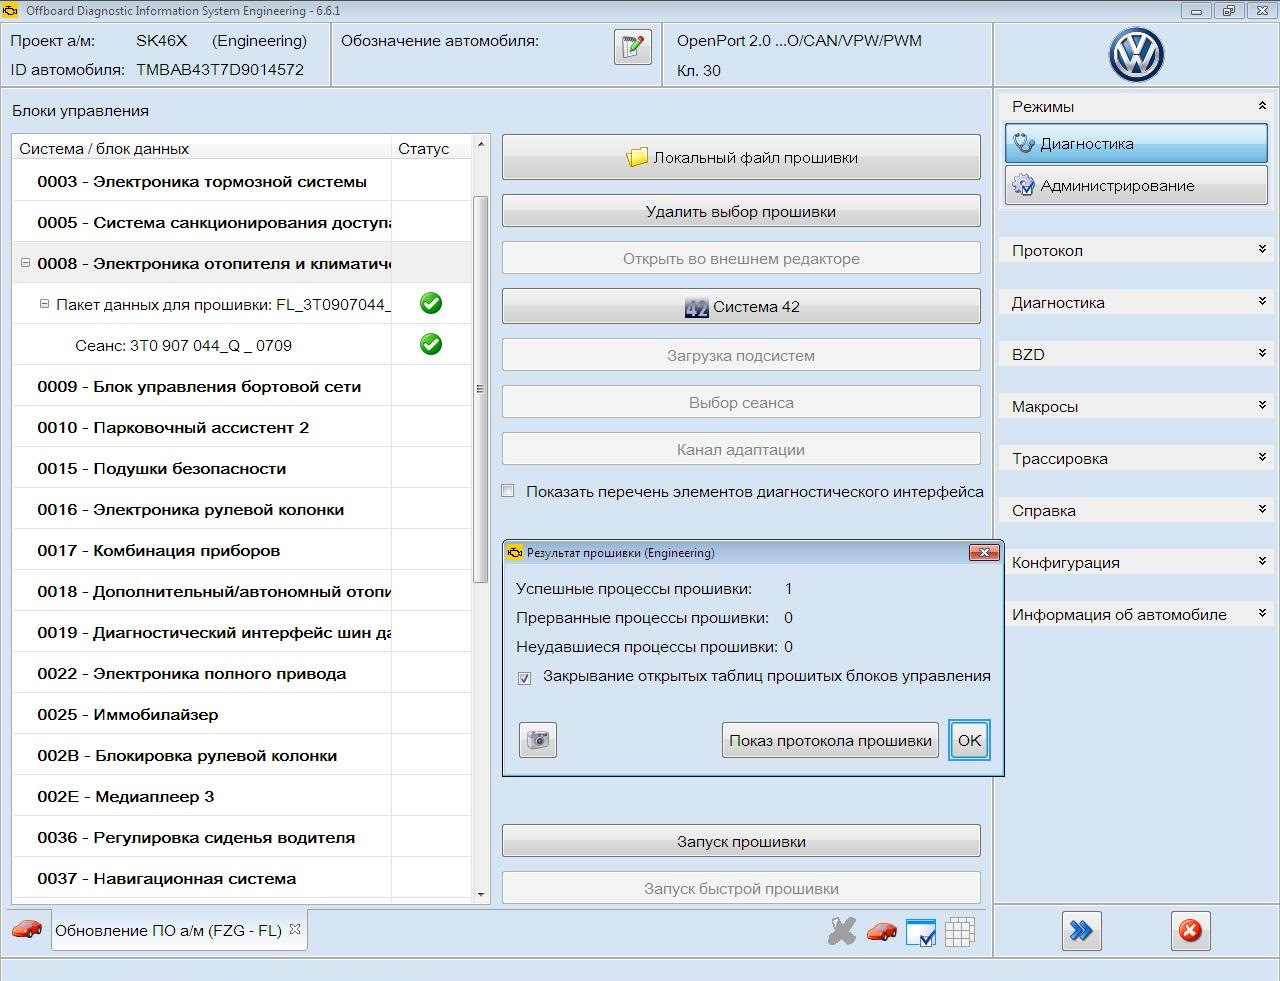Select 0037 Навигационная система row
The height and width of the screenshot is (981, 1280).
point(241,878)
